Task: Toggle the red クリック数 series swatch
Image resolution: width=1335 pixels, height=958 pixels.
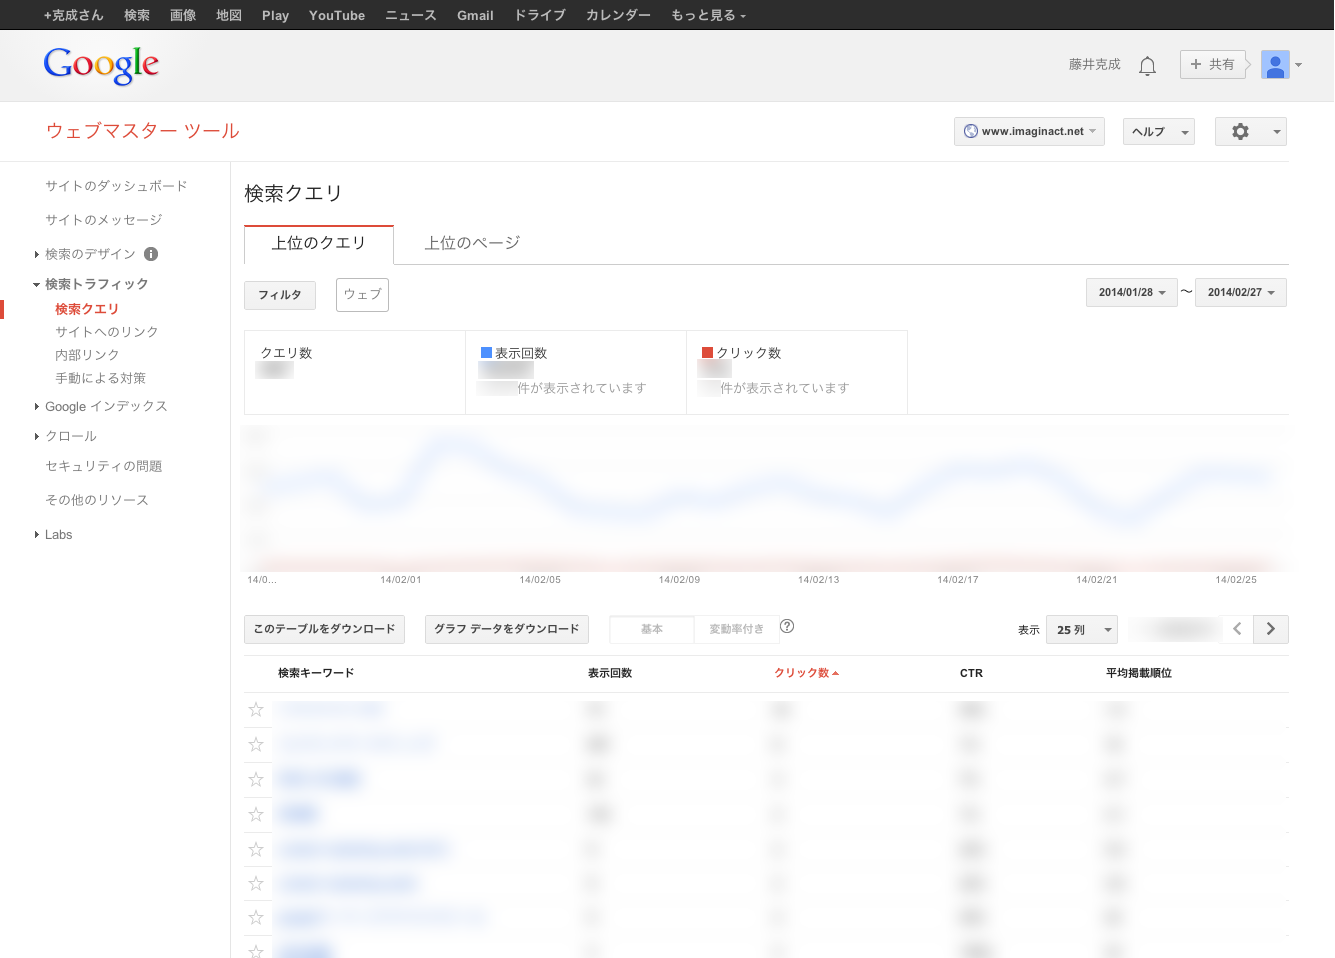Action: tap(707, 353)
